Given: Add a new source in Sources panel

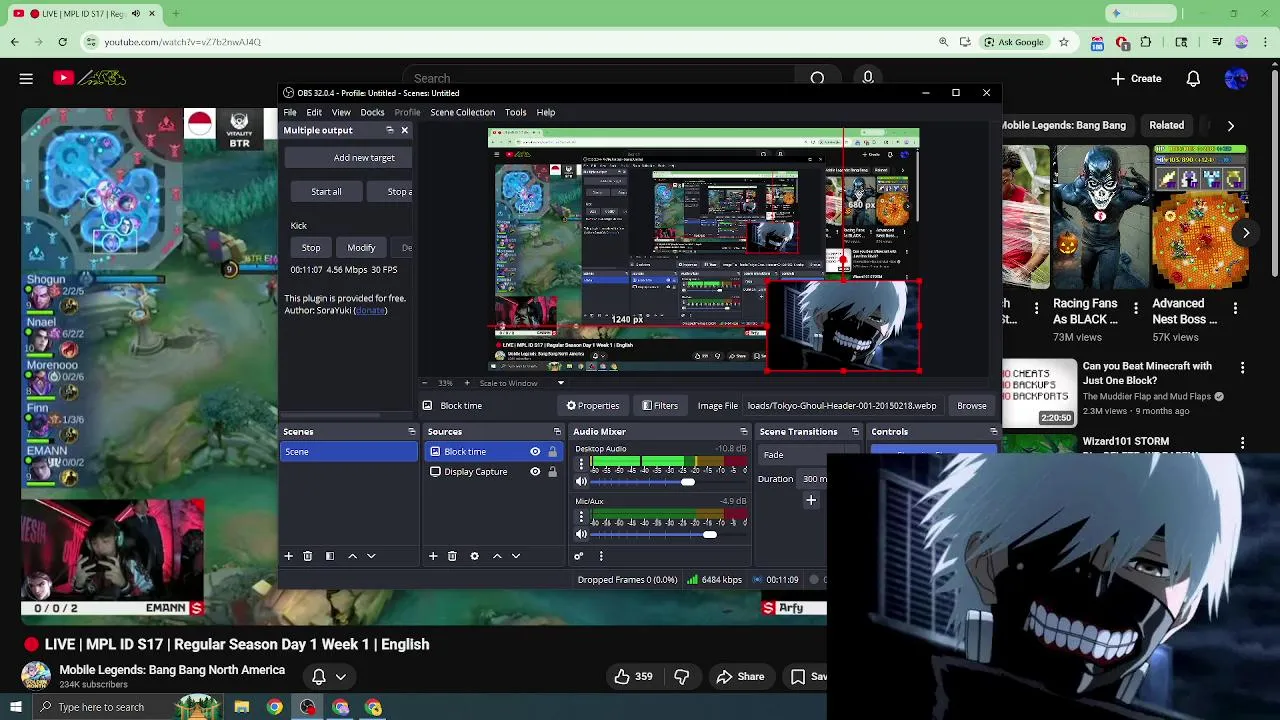Looking at the screenshot, I should pos(433,556).
